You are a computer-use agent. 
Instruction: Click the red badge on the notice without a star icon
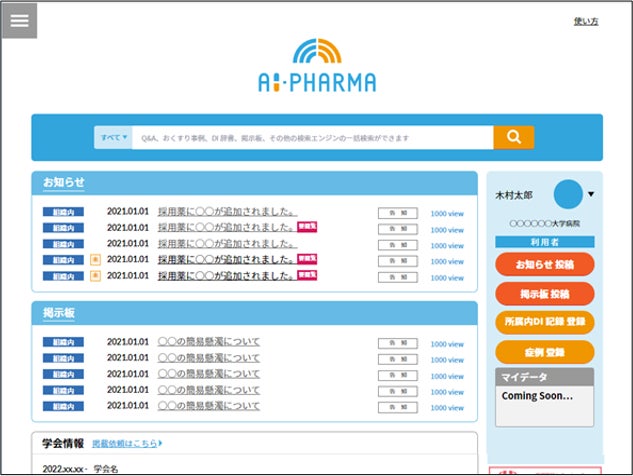tap(307, 226)
